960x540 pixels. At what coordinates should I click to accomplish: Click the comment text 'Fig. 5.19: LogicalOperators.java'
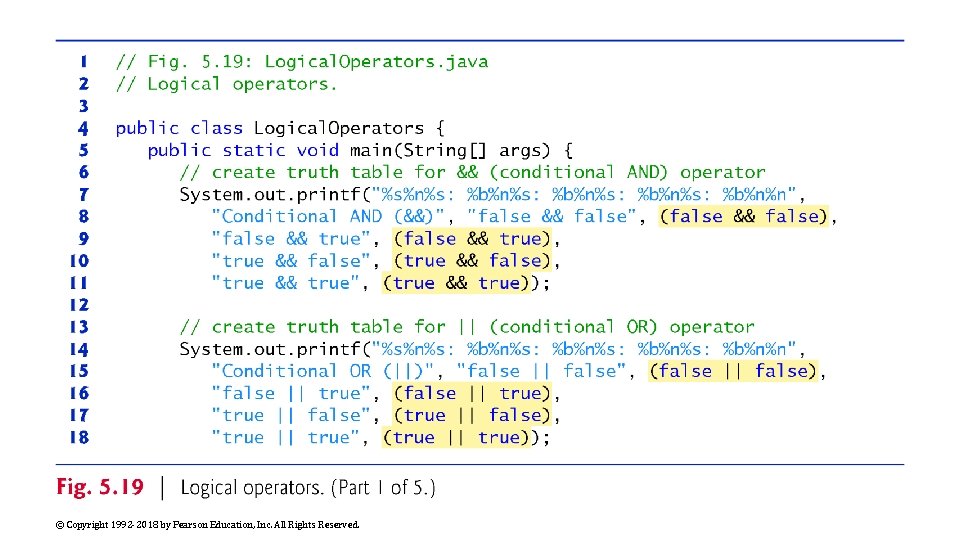click(x=318, y=62)
